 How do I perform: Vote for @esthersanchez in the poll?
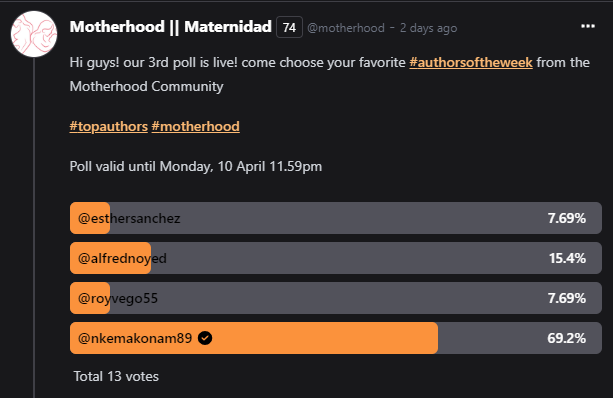click(336, 218)
